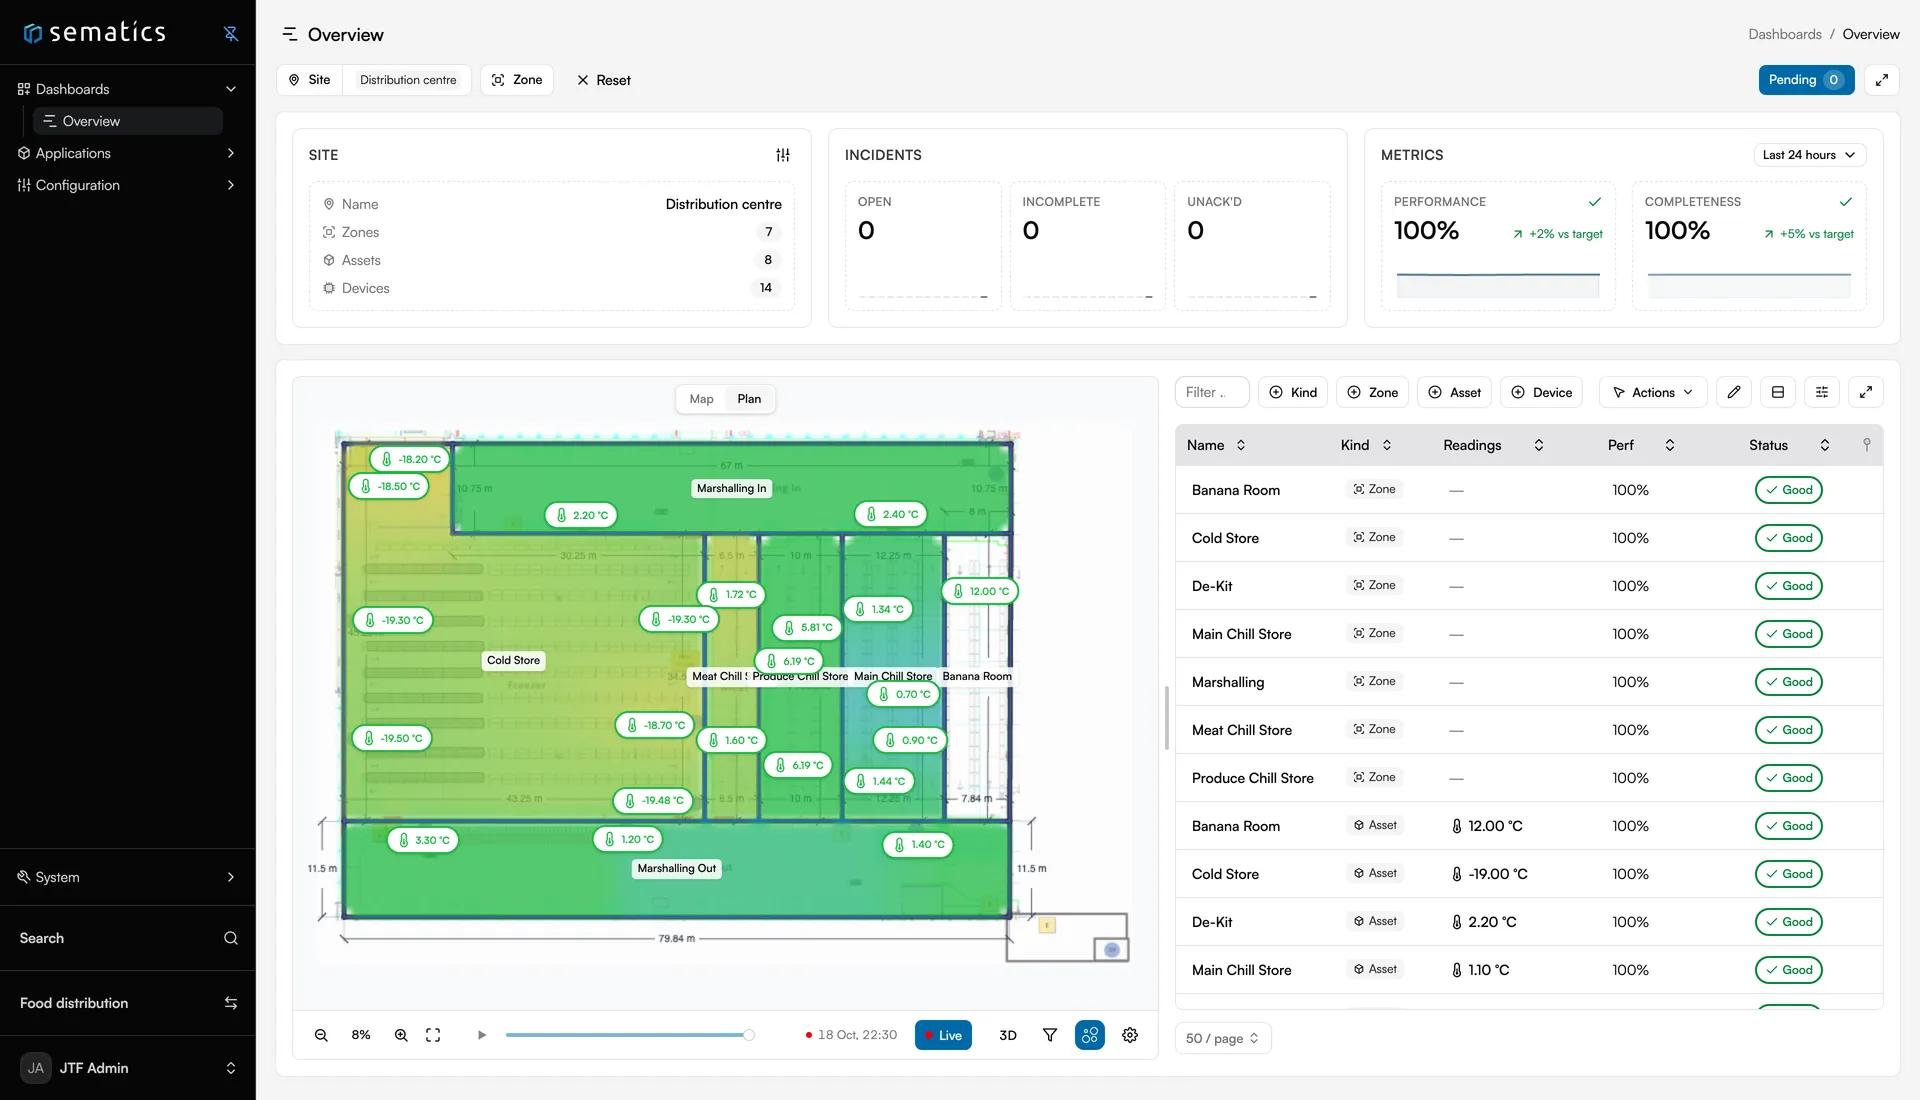
Task: Open the Dashboards breadcrumb link
Action: (x=1784, y=34)
